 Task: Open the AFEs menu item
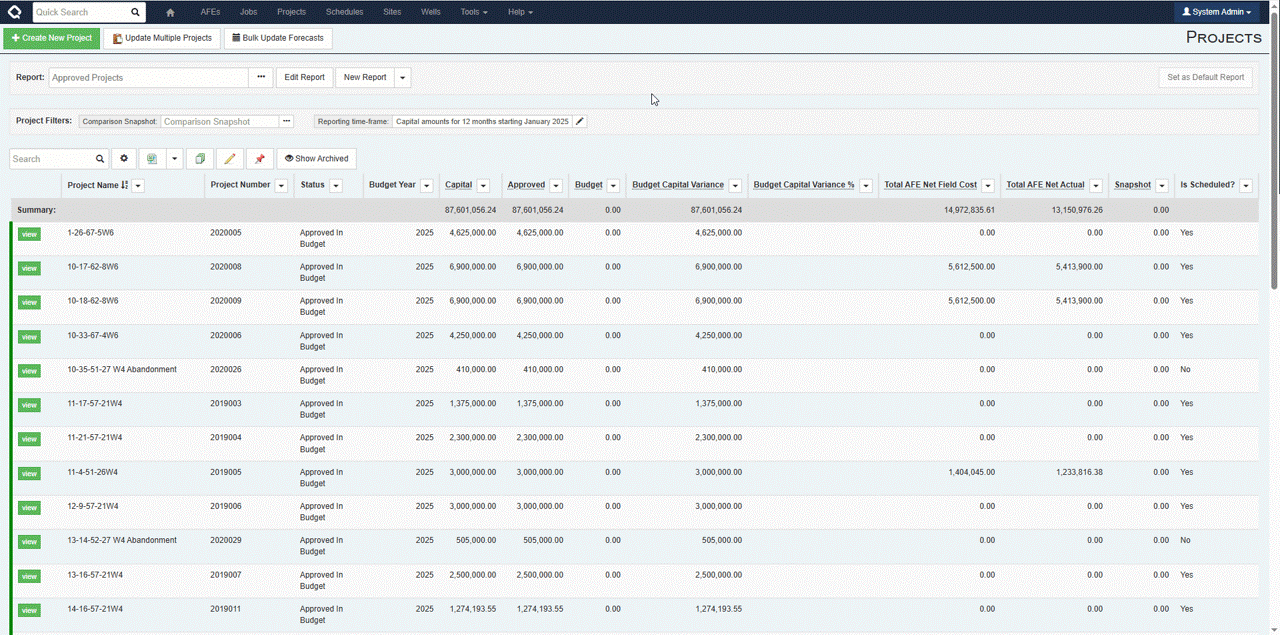(x=210, y=12)
